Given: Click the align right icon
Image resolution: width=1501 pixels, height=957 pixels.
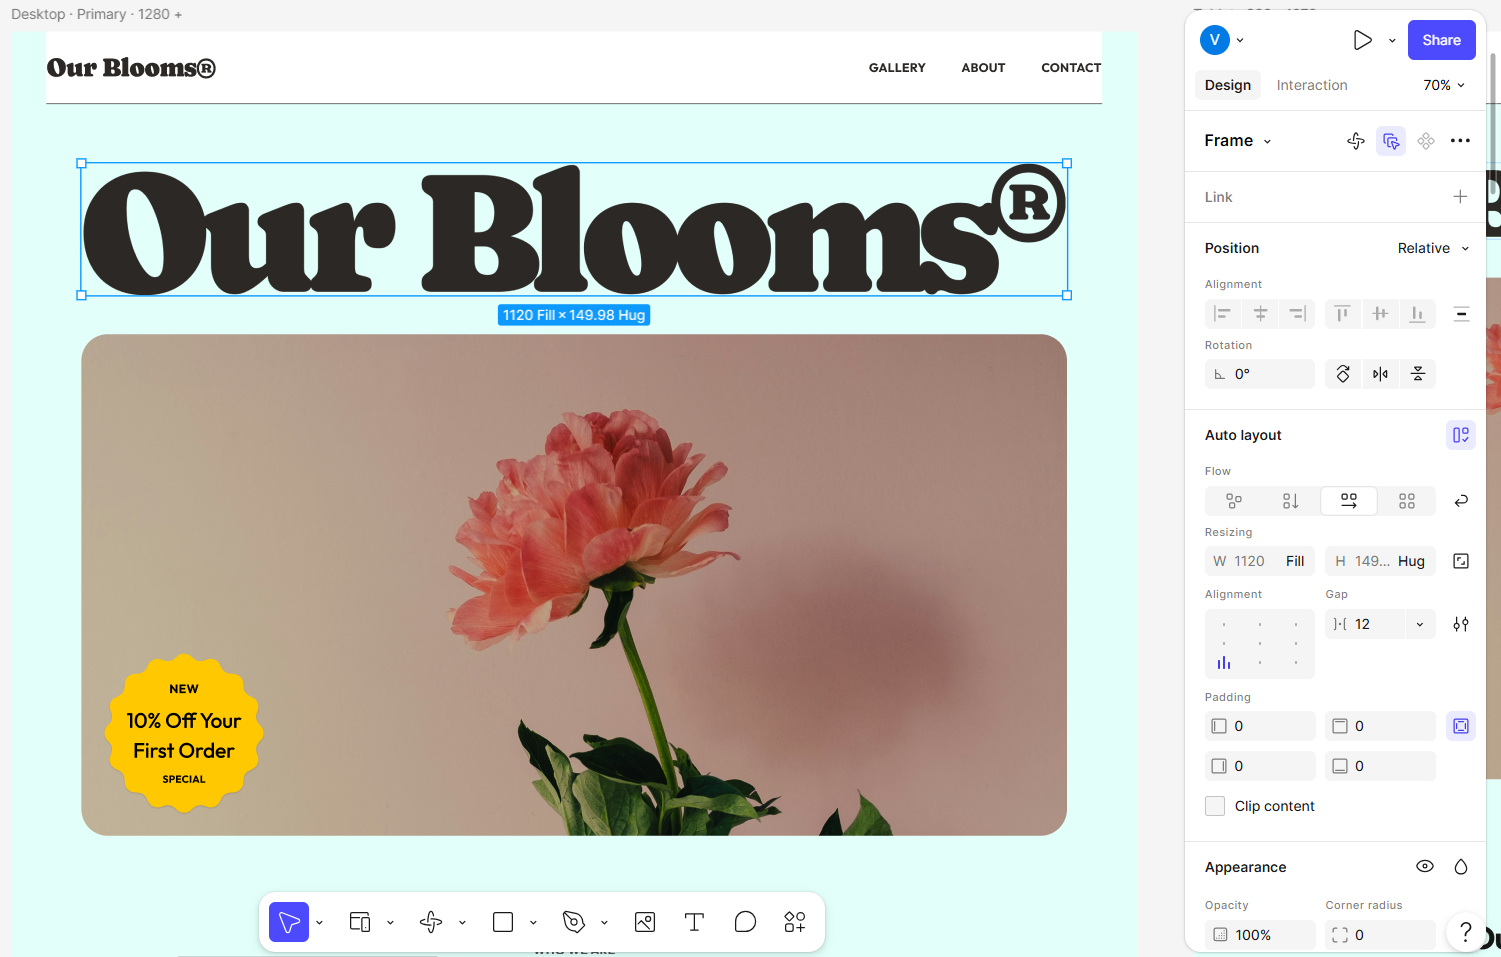Looking at the screenshot, I should 1297,314.
